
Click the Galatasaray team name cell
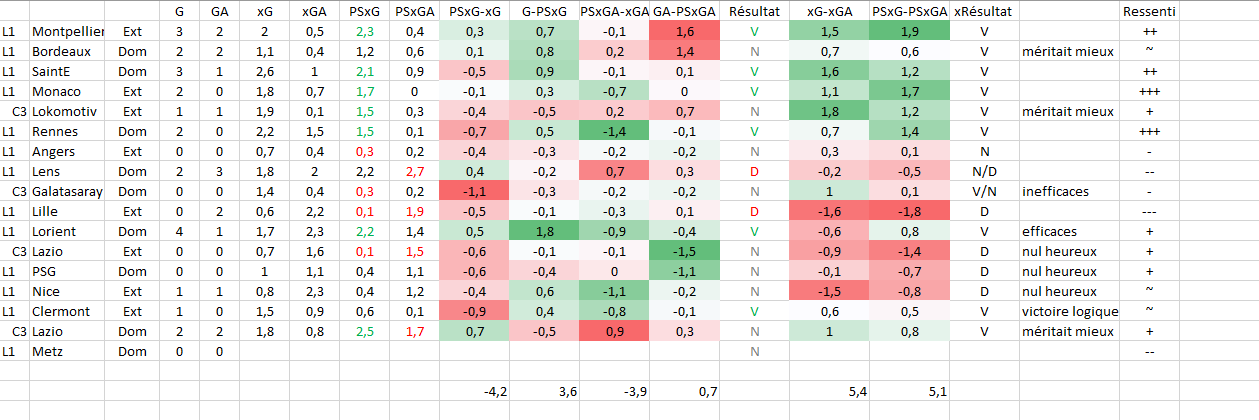66,191
